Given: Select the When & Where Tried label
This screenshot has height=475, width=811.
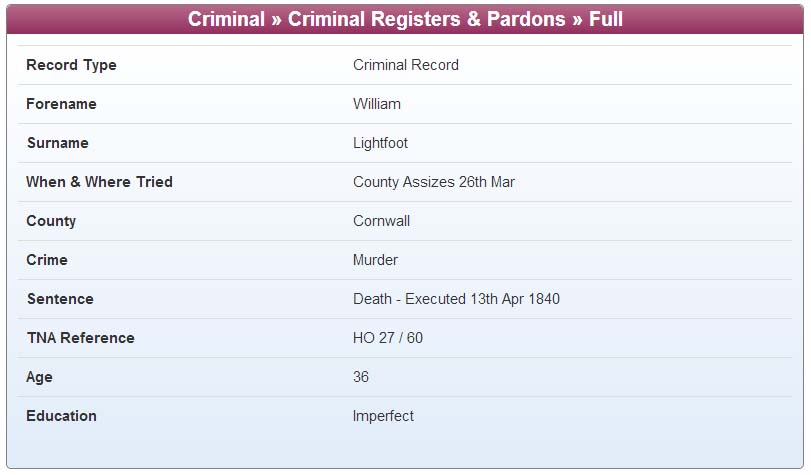Looking at the screenshot, I should [99, 182].
